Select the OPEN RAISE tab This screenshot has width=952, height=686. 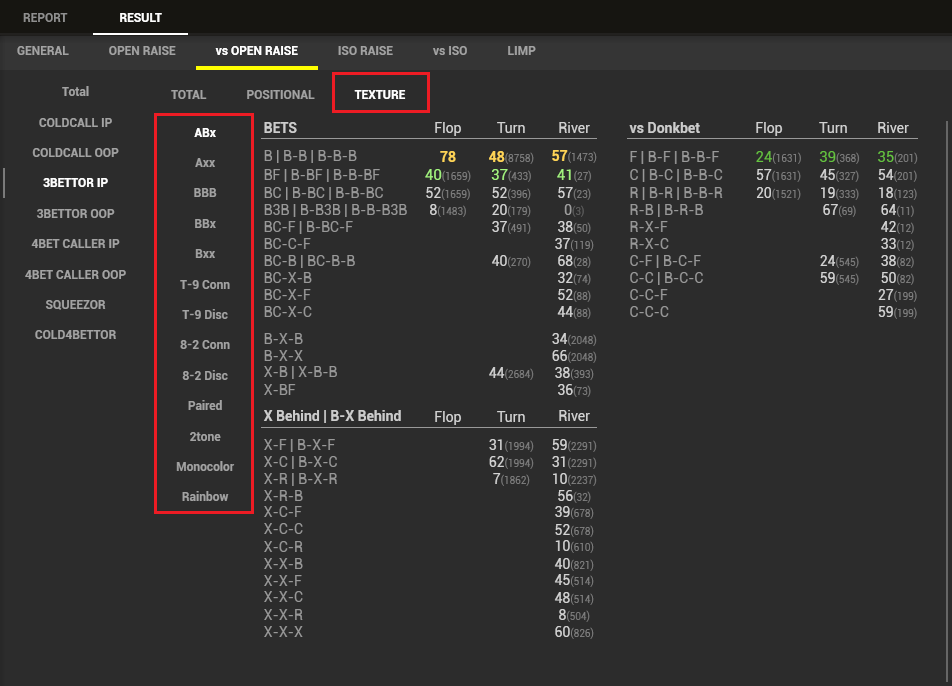pyautogui.click(x=142, y=51)
